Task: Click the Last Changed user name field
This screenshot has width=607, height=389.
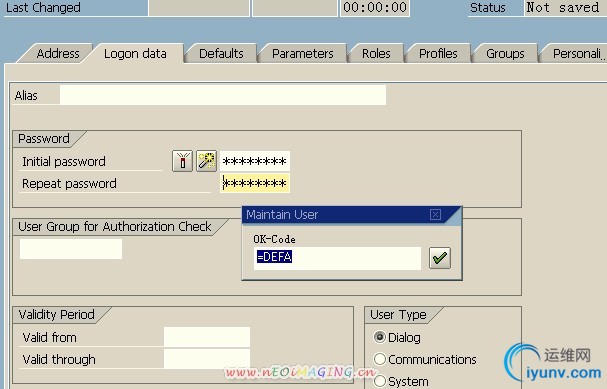Action: point(199,8)
